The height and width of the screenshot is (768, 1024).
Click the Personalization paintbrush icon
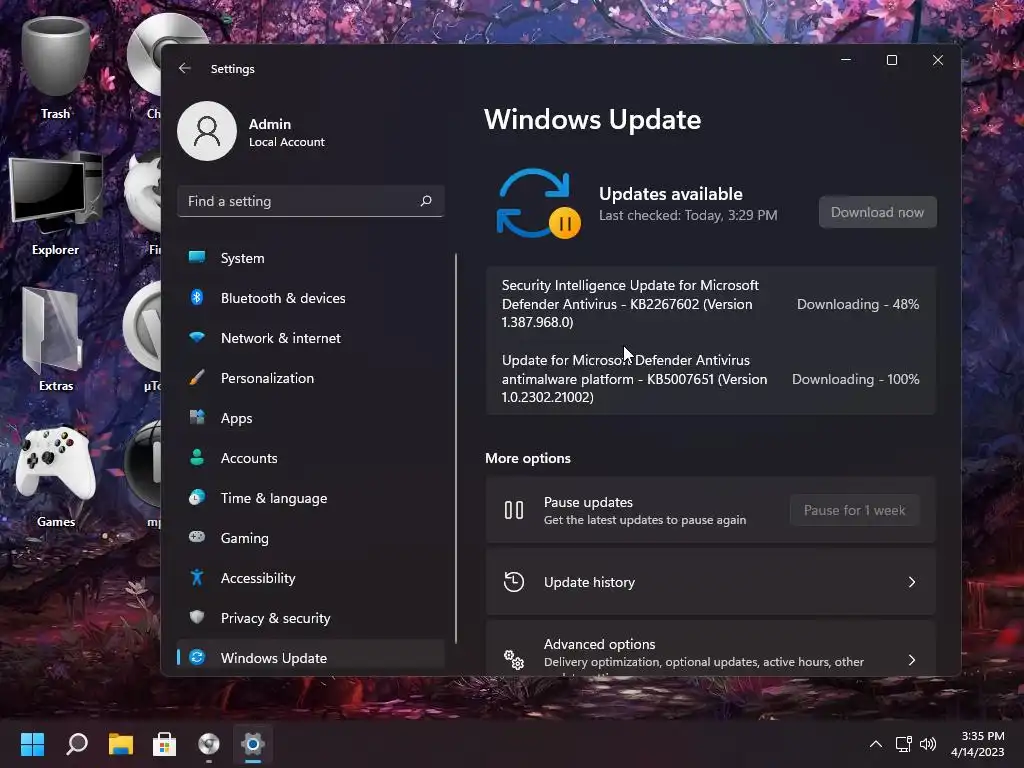pyautogui.click(x=197, y=377)
